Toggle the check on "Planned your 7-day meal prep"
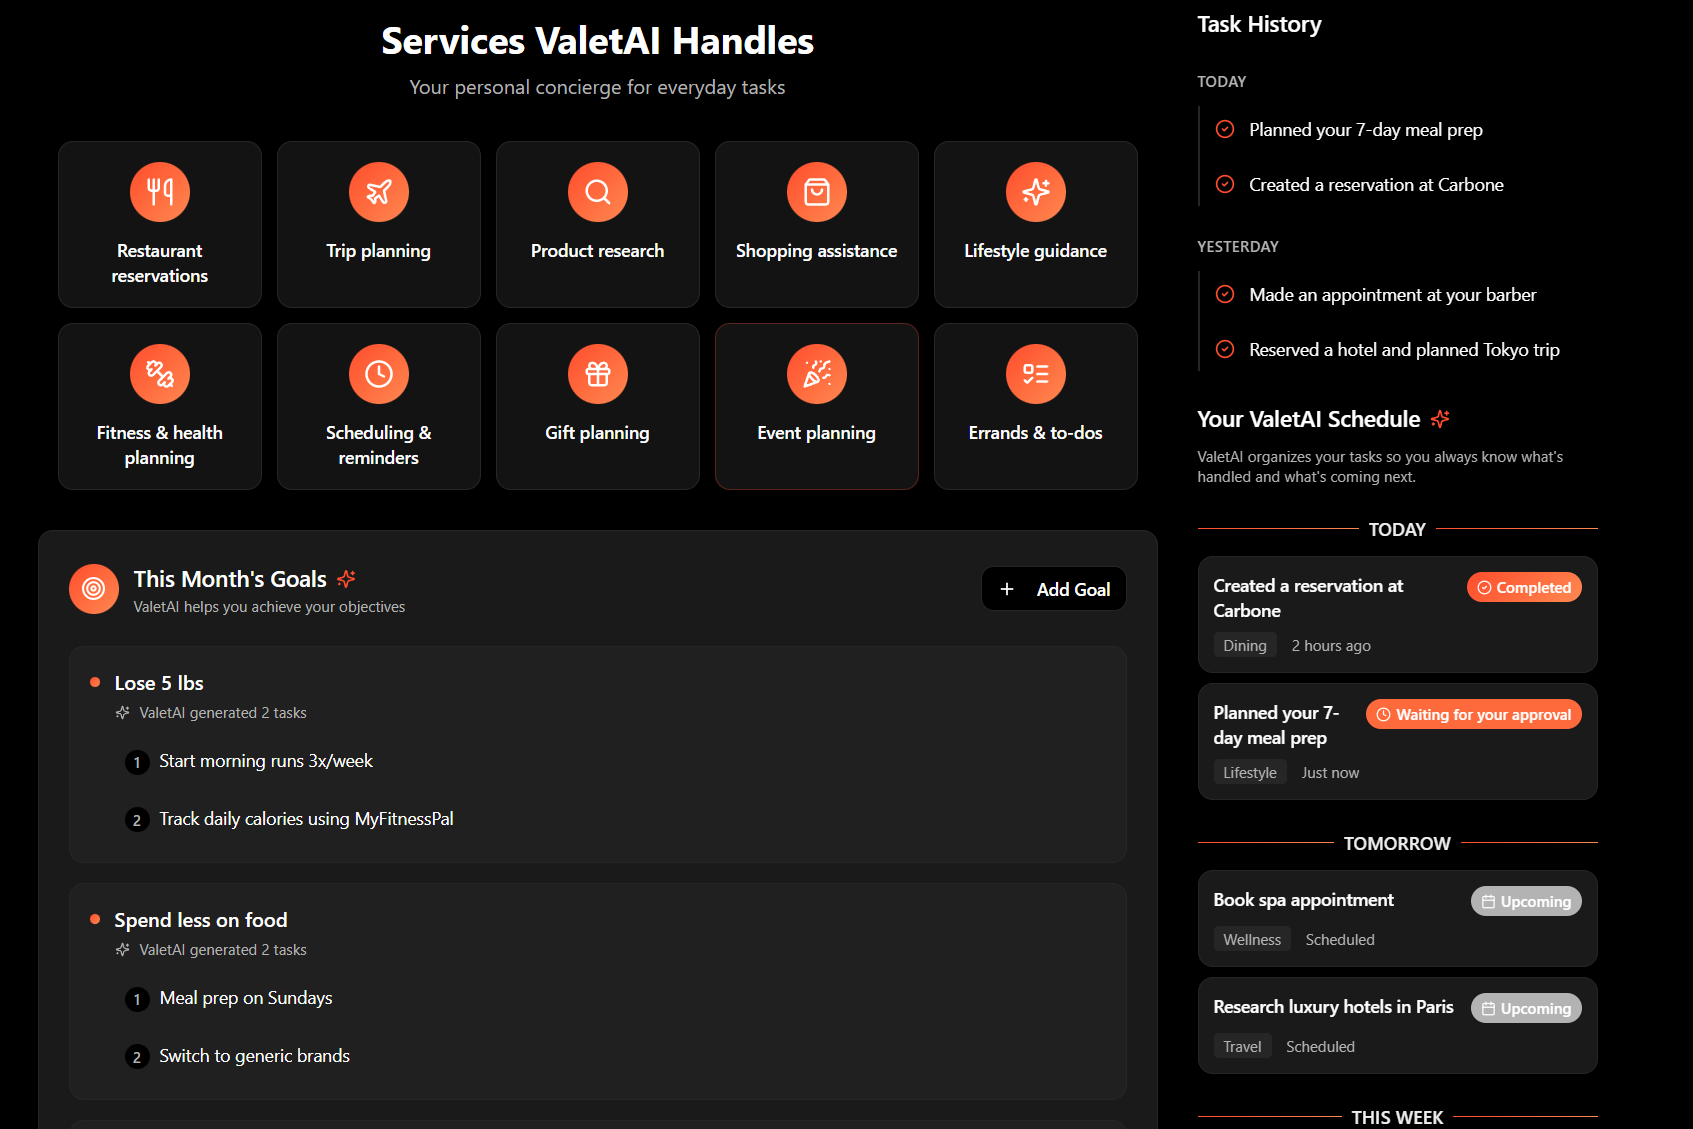The image size is (1693, 1129). click(1225, 129)
